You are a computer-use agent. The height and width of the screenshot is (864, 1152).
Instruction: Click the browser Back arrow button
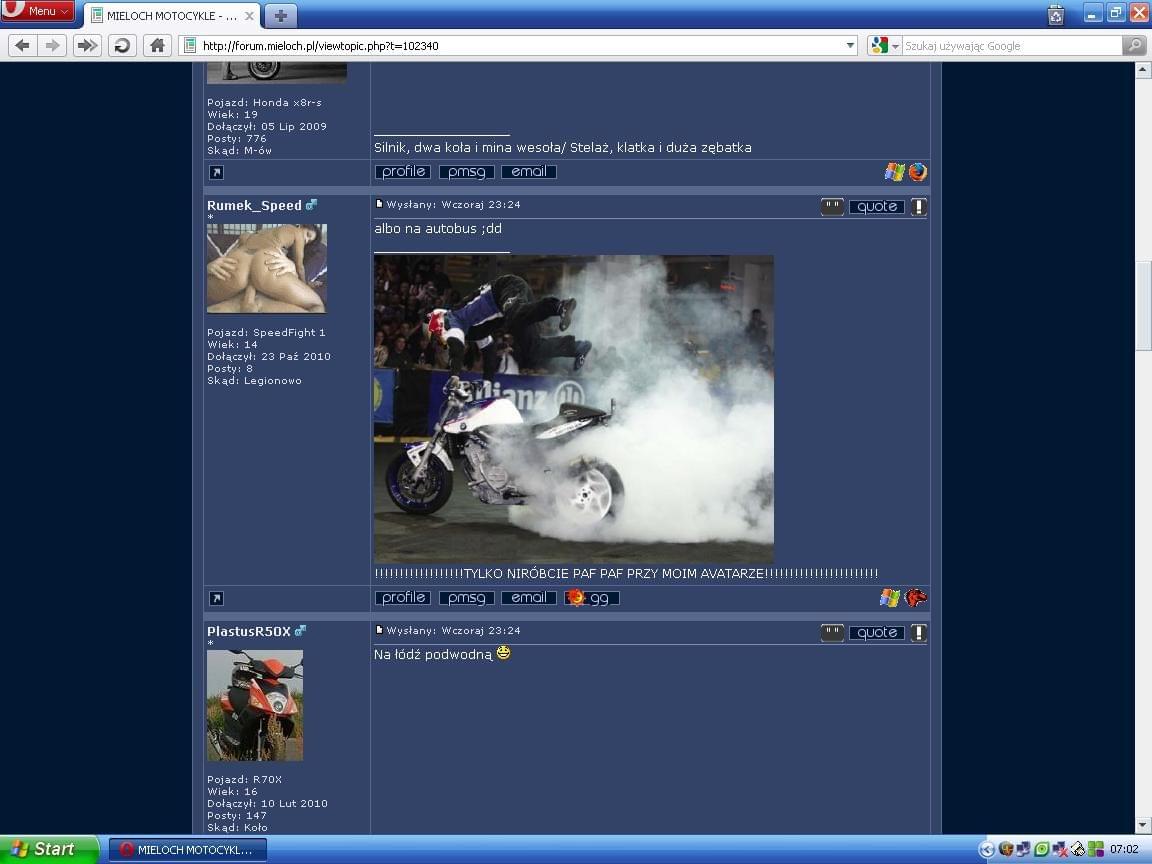click(x=22, y=45)
